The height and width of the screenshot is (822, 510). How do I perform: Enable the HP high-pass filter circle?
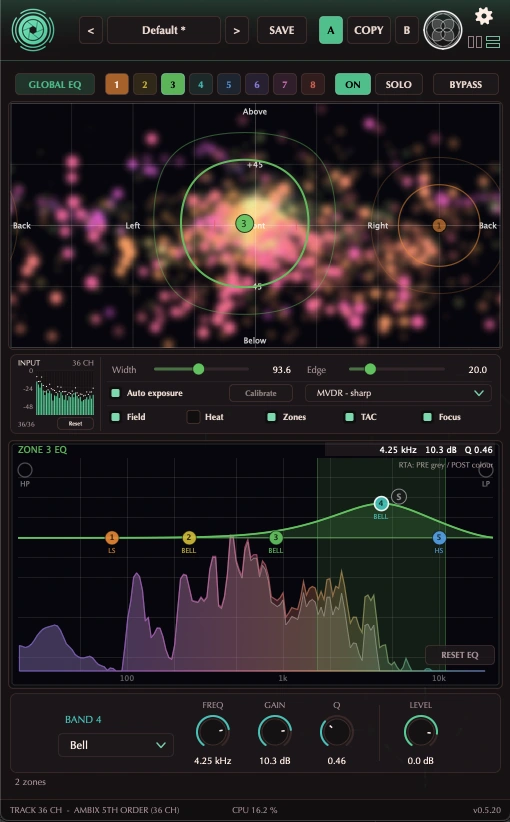click(25, 469)
